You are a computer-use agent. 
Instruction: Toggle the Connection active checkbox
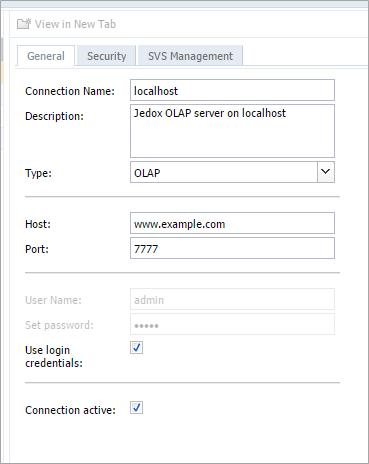pos(137,408)
